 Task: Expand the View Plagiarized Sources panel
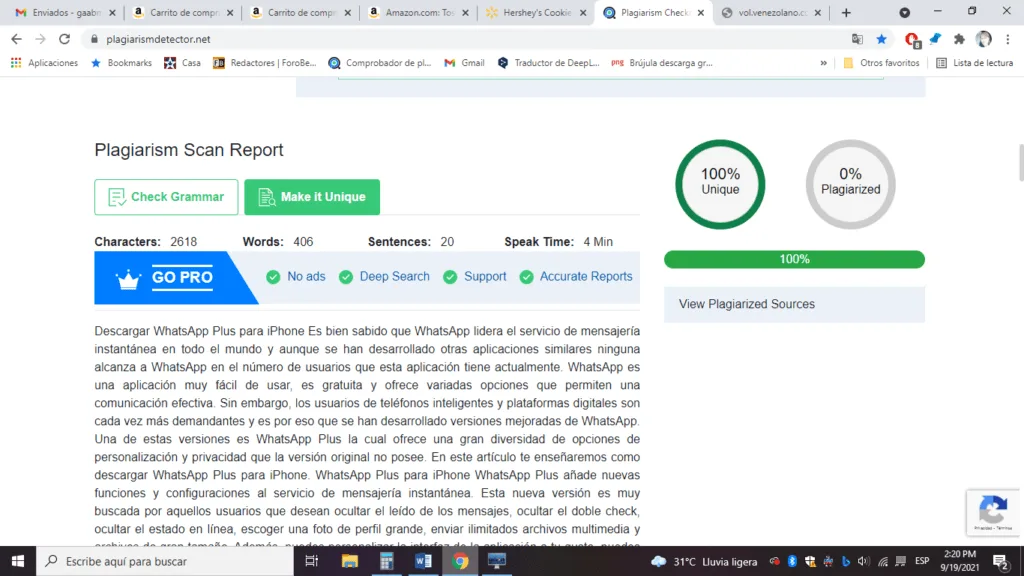(x=794, y=304)
